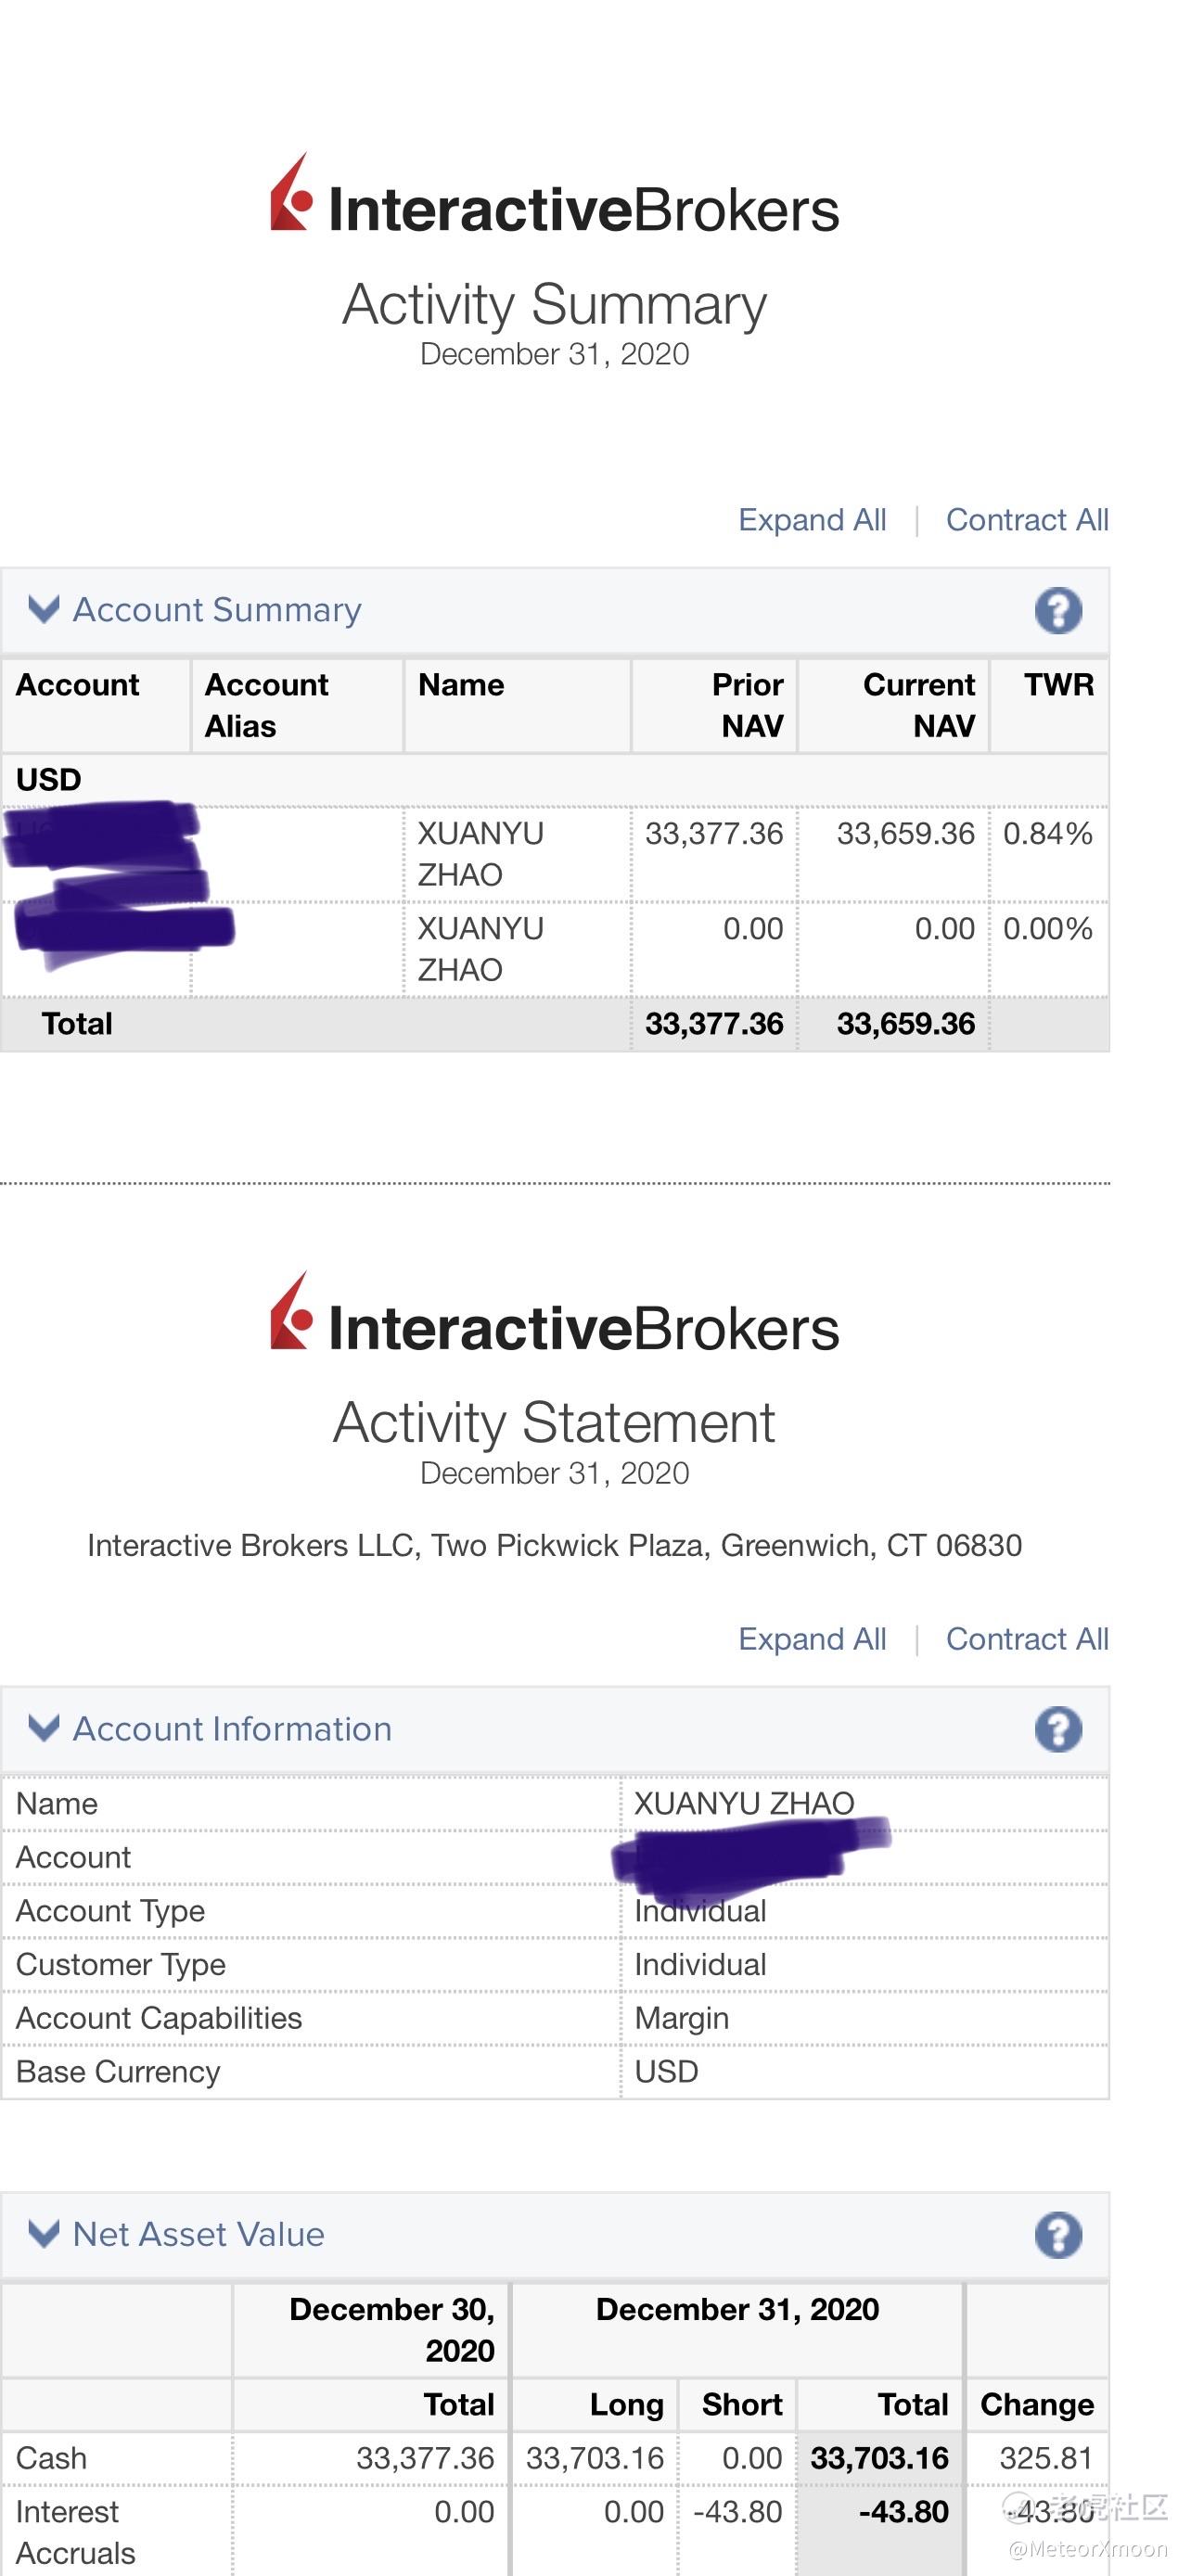
Task: Collapse the Account Summary section chevron
Action: (x=44, y=609)
